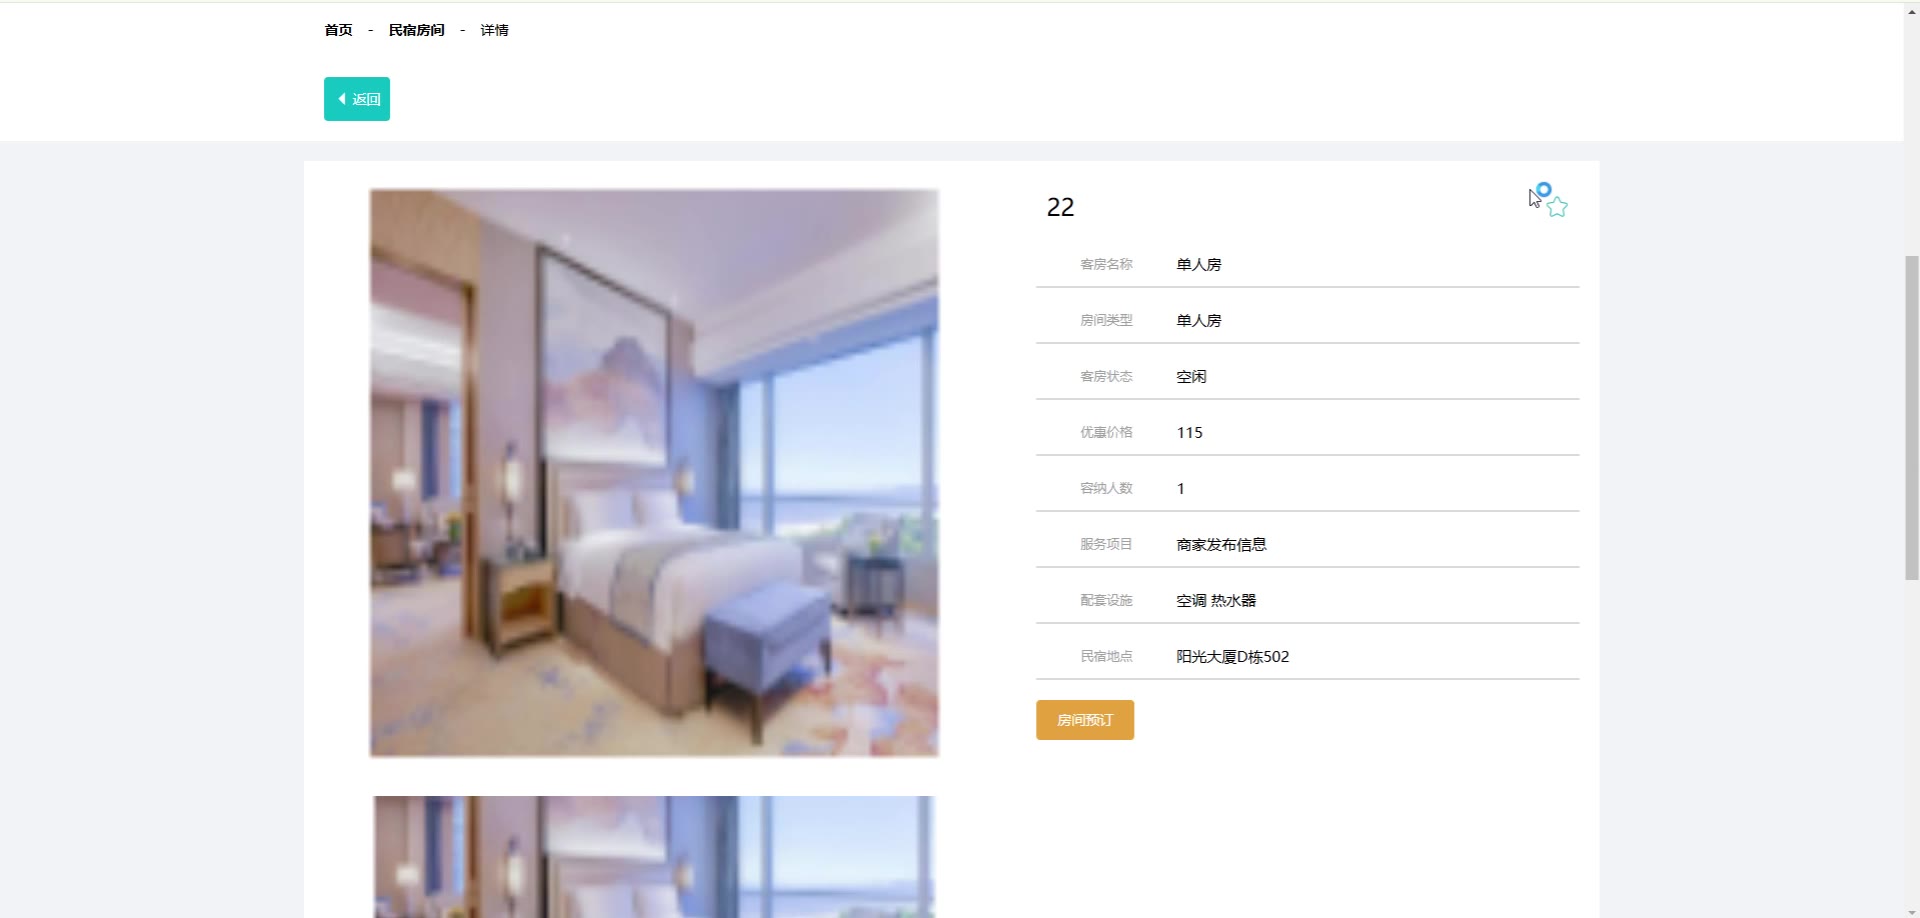The image size is (1920, 918).
Task: Click the address 阳光大厦D栋502
Action: click(x=1233, y=656)
